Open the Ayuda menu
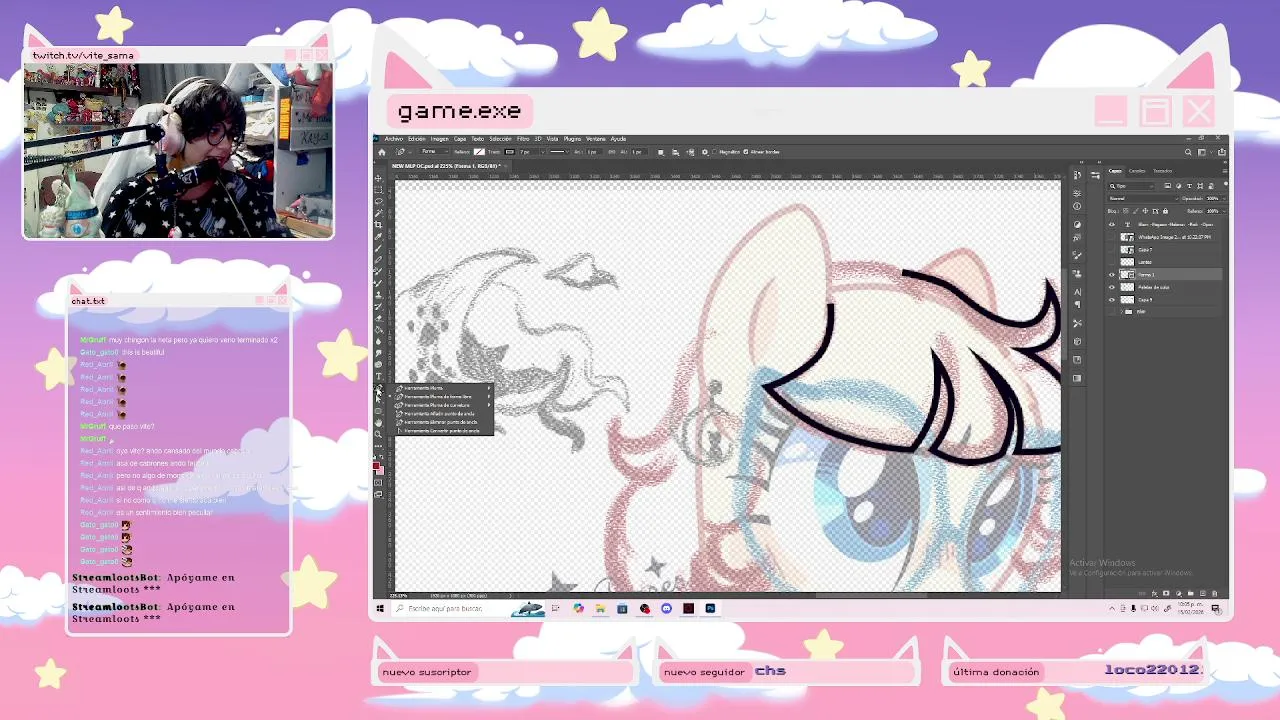1280x720 pixels. pos(618,139)
